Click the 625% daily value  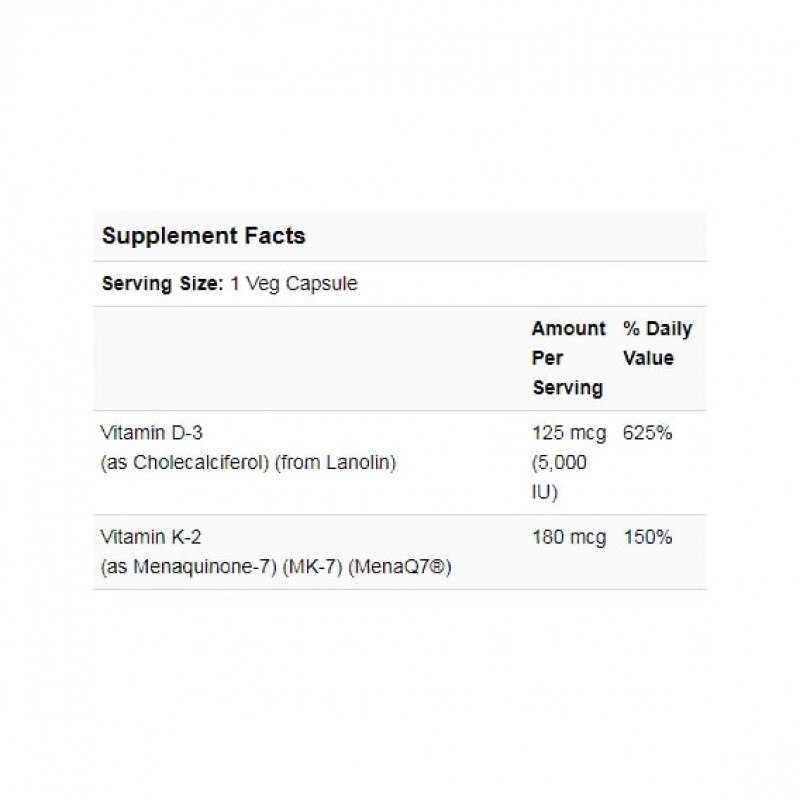point(647,434)
